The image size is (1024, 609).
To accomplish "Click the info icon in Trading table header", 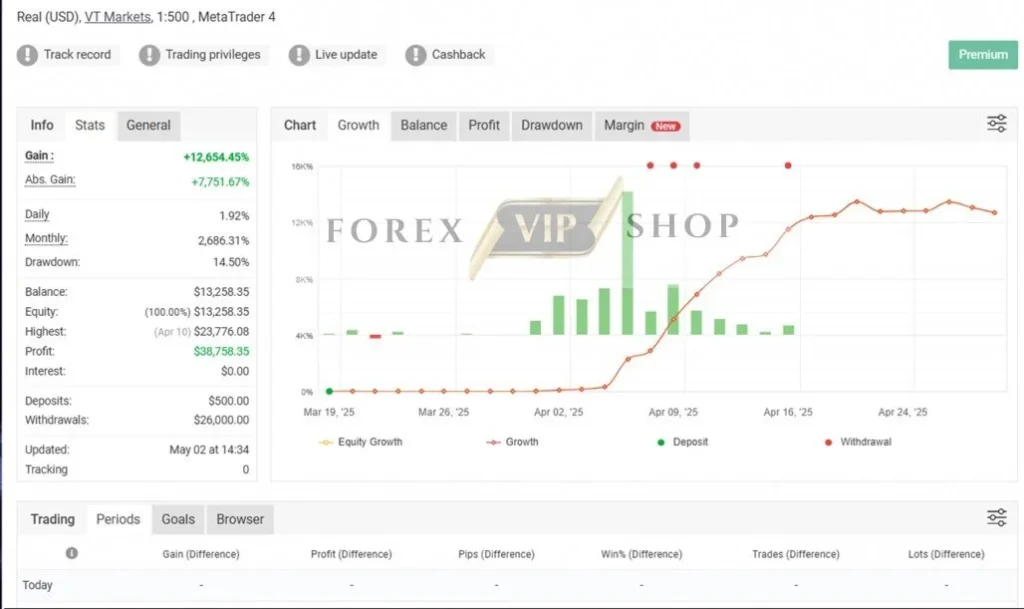I will pos(72,554).
